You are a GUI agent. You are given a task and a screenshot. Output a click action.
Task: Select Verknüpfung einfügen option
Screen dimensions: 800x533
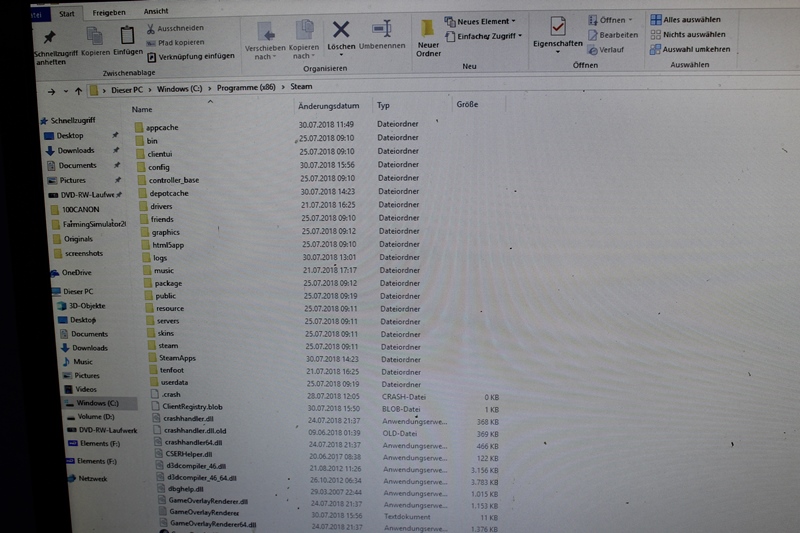coord(191,57)
